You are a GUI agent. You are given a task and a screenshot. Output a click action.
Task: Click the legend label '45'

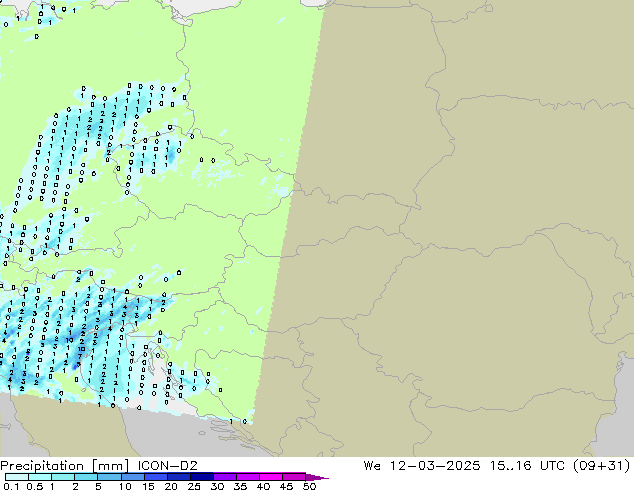tap(286, 486)
